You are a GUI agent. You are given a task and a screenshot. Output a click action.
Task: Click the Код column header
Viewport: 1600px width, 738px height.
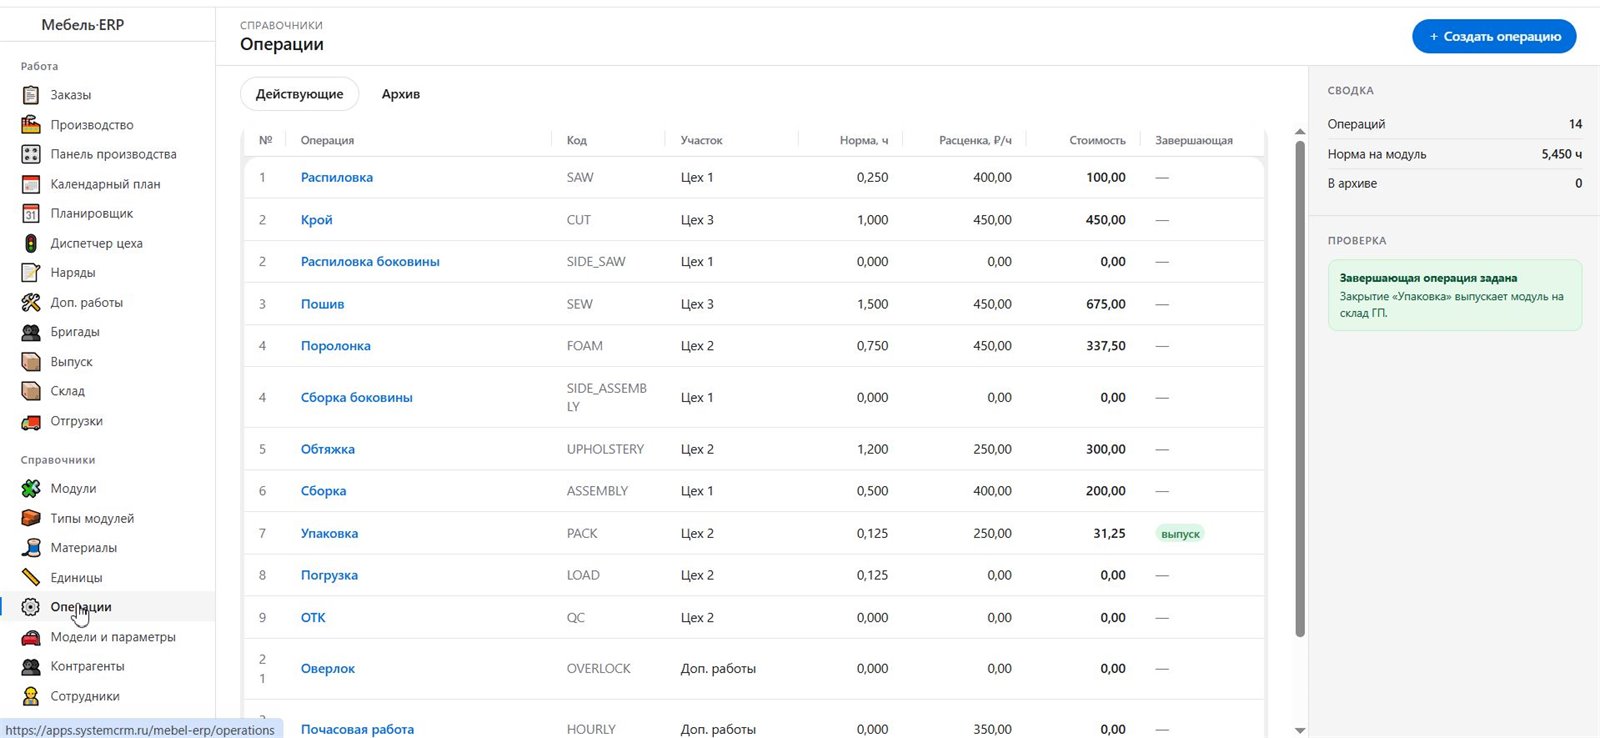click(x=577, y=140)
